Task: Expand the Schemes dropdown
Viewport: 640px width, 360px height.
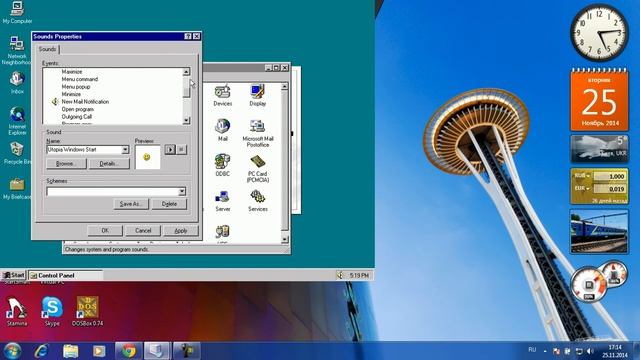Action: coord(182,191)
